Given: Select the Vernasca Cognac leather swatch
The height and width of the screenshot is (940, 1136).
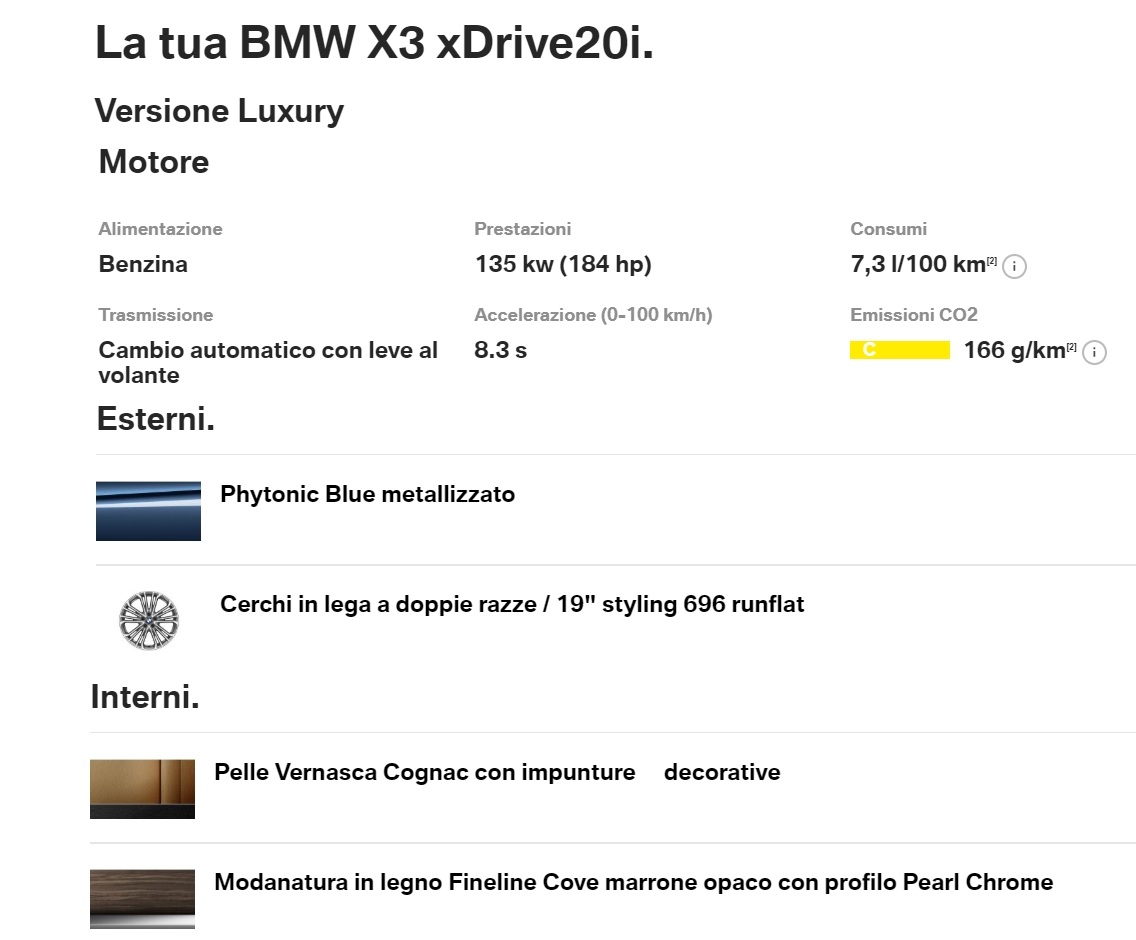Looking at the screenshot, I should (x=142, y=789).
